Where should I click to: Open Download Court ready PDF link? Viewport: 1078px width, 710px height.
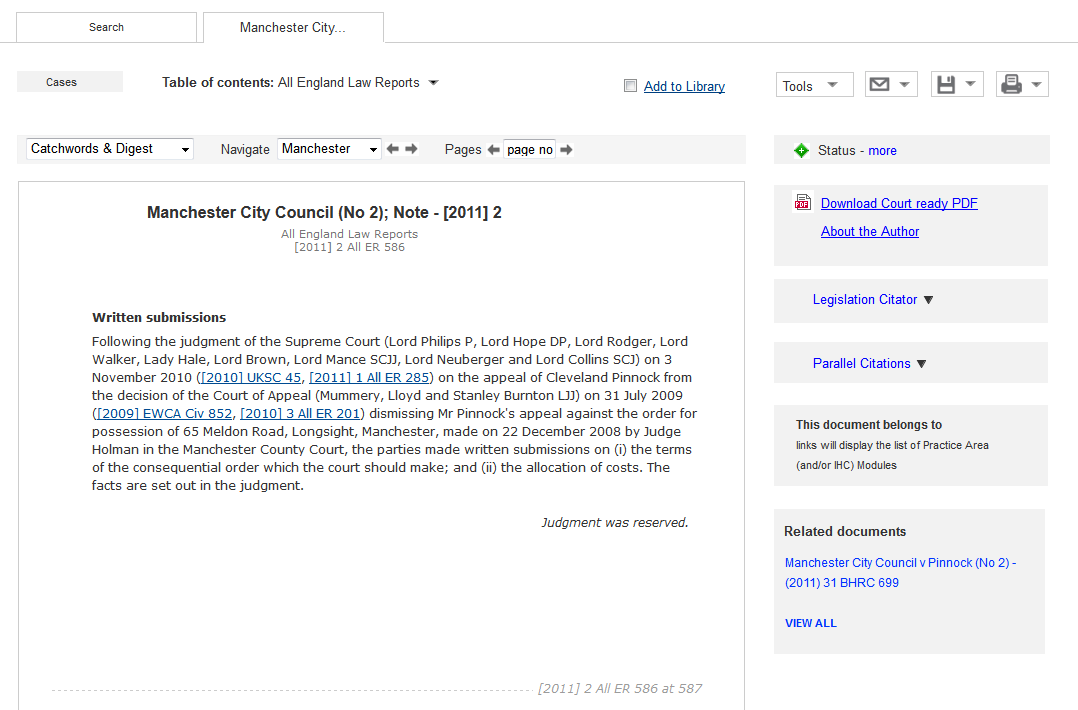click(899, 203)
